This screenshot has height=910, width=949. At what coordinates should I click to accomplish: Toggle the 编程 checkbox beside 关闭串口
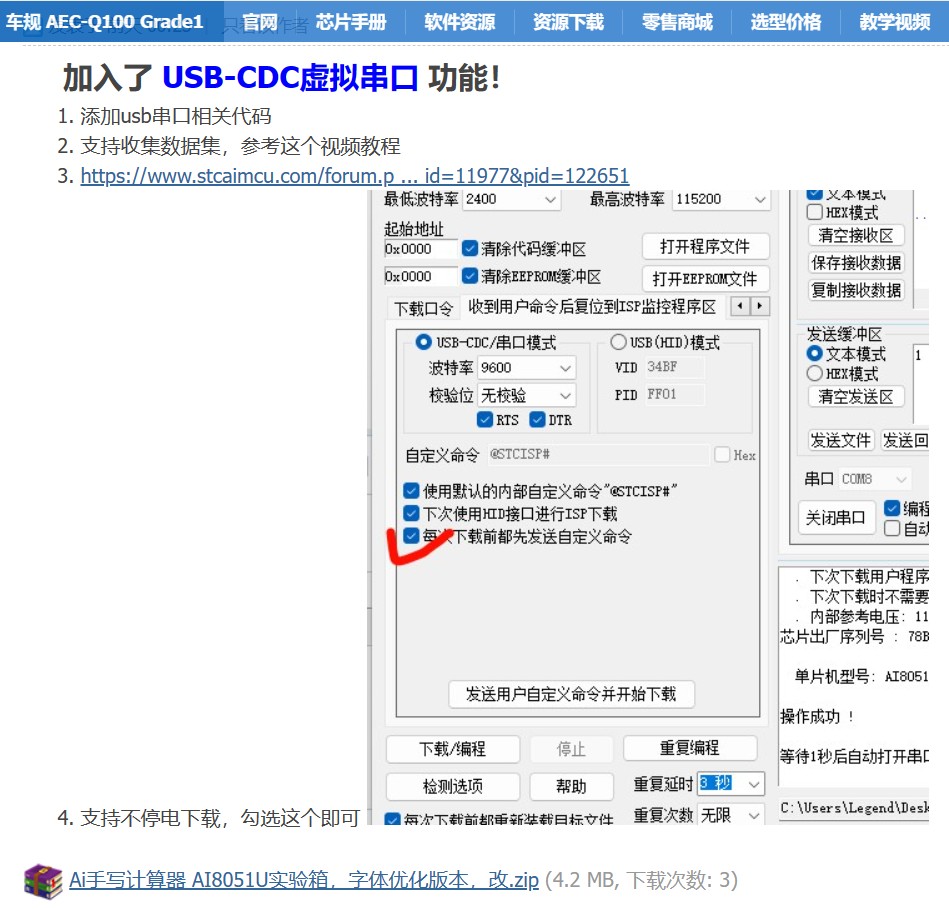pyautogui.click(x=892, y=508)
